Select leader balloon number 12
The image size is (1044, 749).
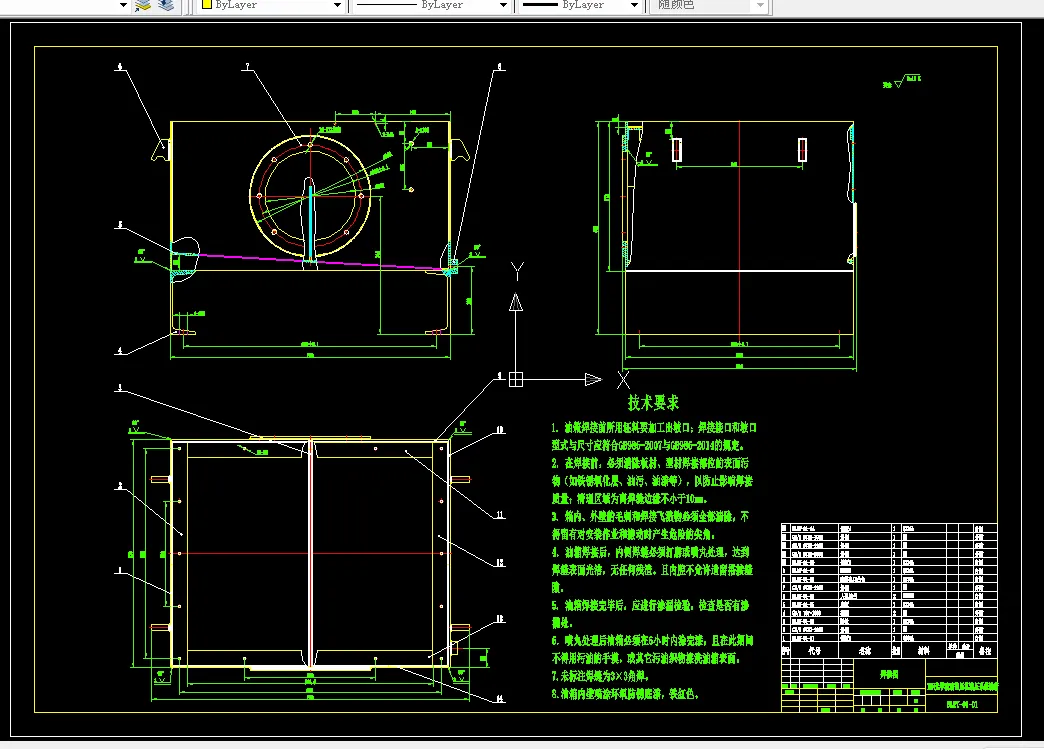tap(500, 563)
